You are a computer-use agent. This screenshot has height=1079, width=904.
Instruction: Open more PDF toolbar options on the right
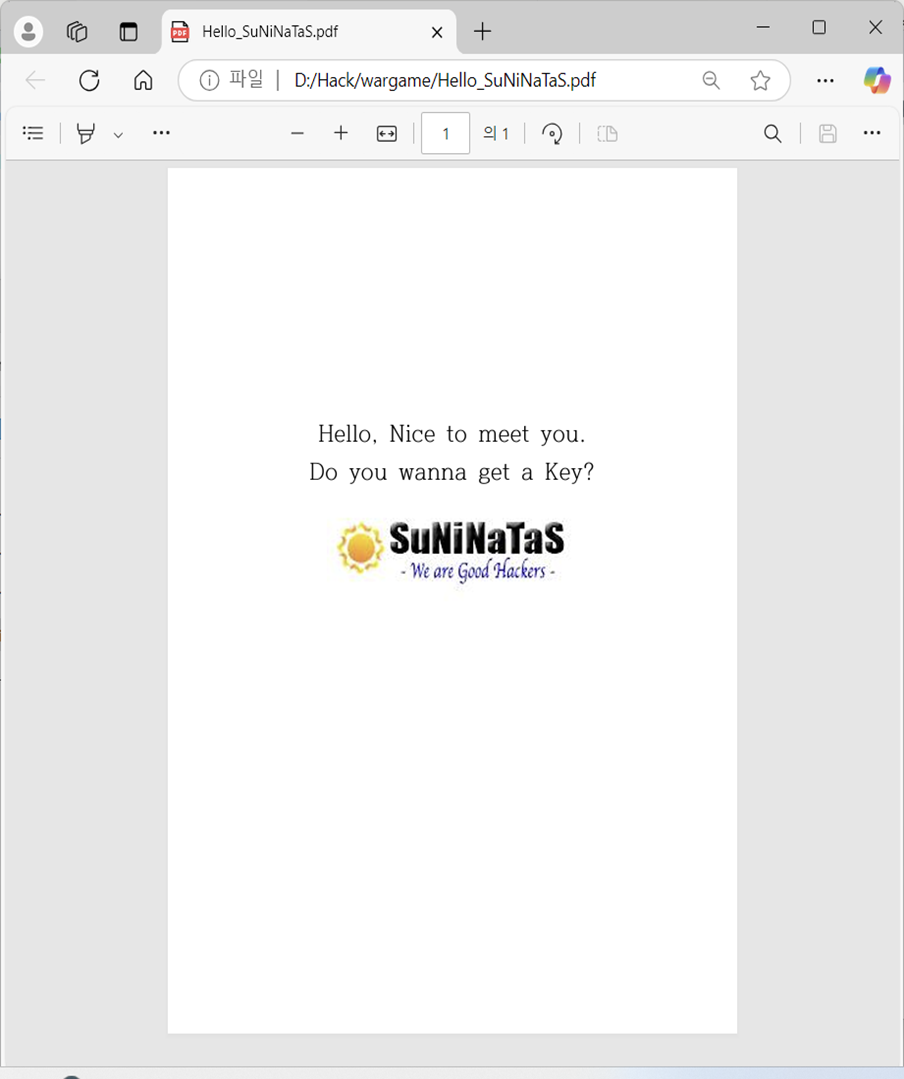click(x=872, y=133)
